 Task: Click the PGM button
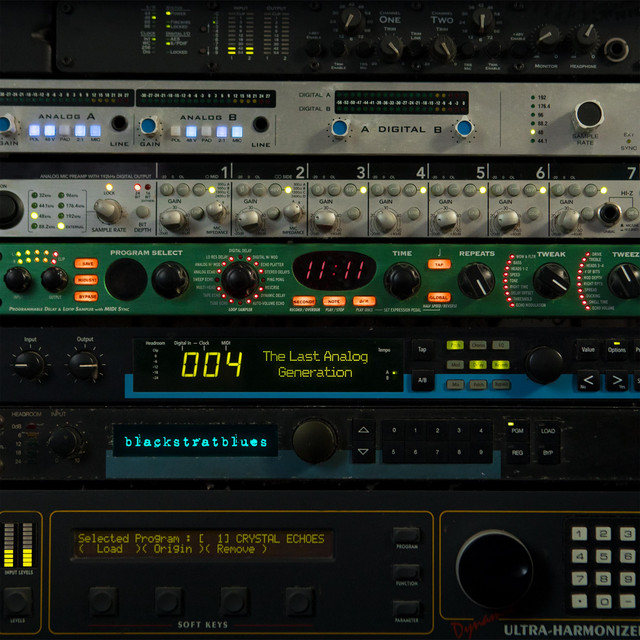pos(518,431)
